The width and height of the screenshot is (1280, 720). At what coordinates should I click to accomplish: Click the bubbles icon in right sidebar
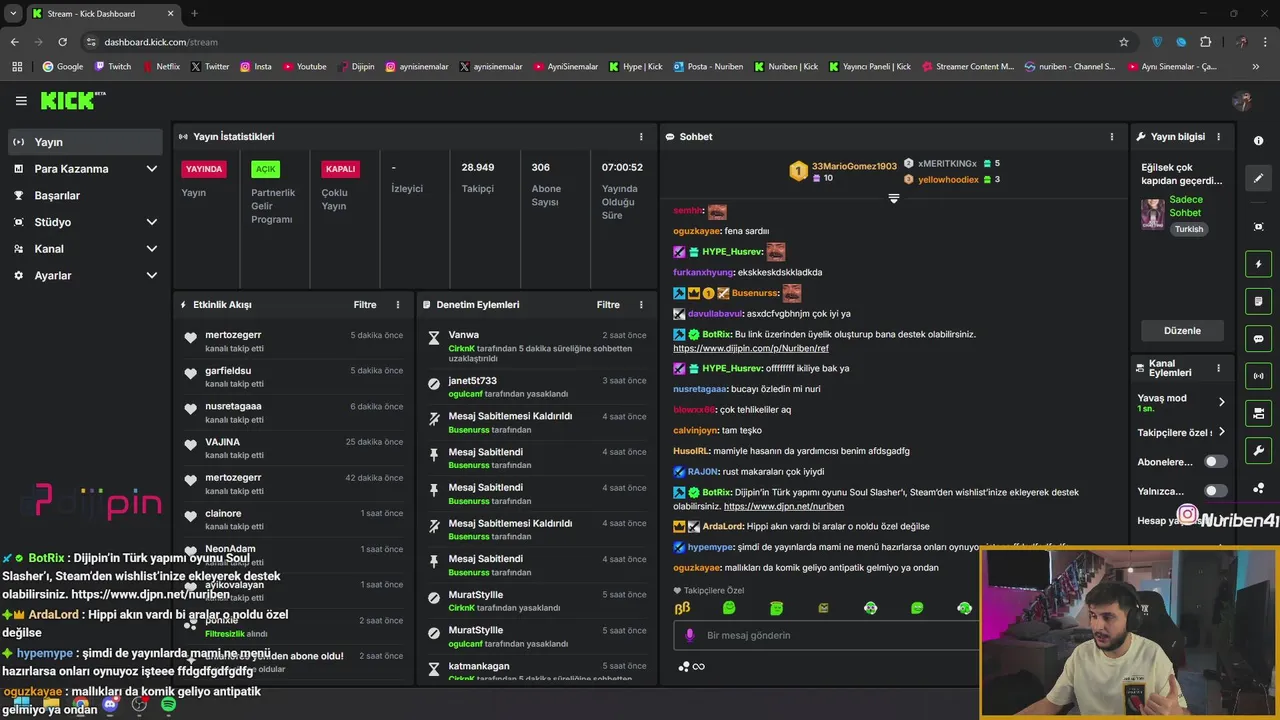(1258, 488)
